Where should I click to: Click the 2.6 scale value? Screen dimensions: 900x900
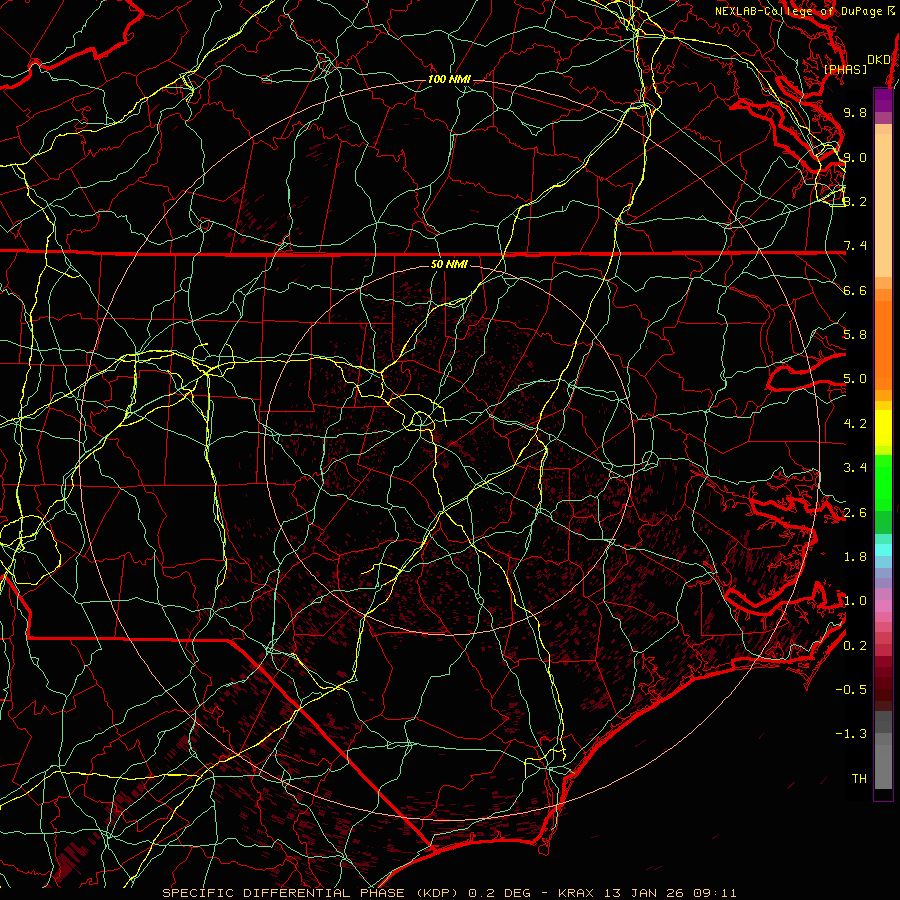(855, 513)
